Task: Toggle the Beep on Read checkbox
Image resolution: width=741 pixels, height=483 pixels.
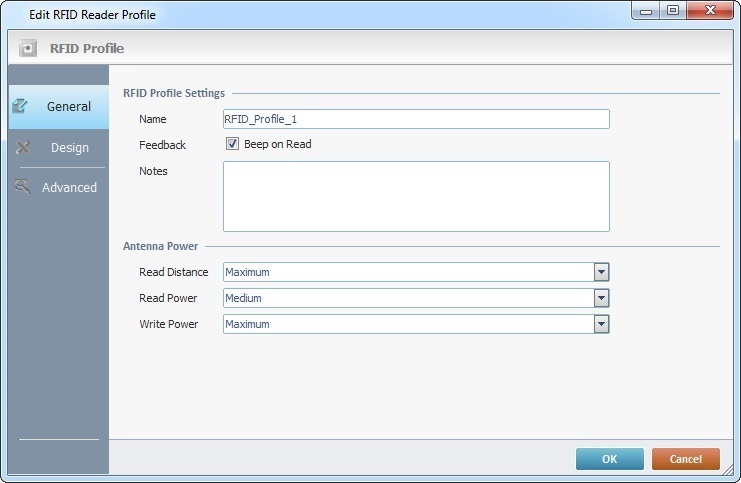Action: pos(233,144)
